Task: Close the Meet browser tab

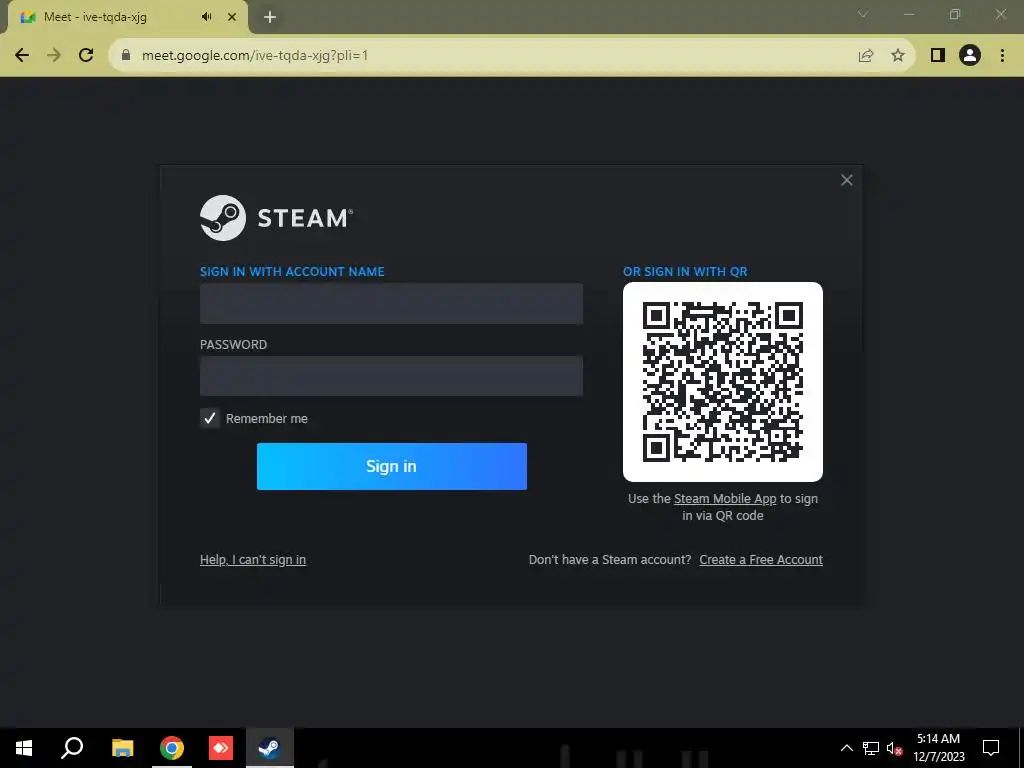Action: pos(232,17)
